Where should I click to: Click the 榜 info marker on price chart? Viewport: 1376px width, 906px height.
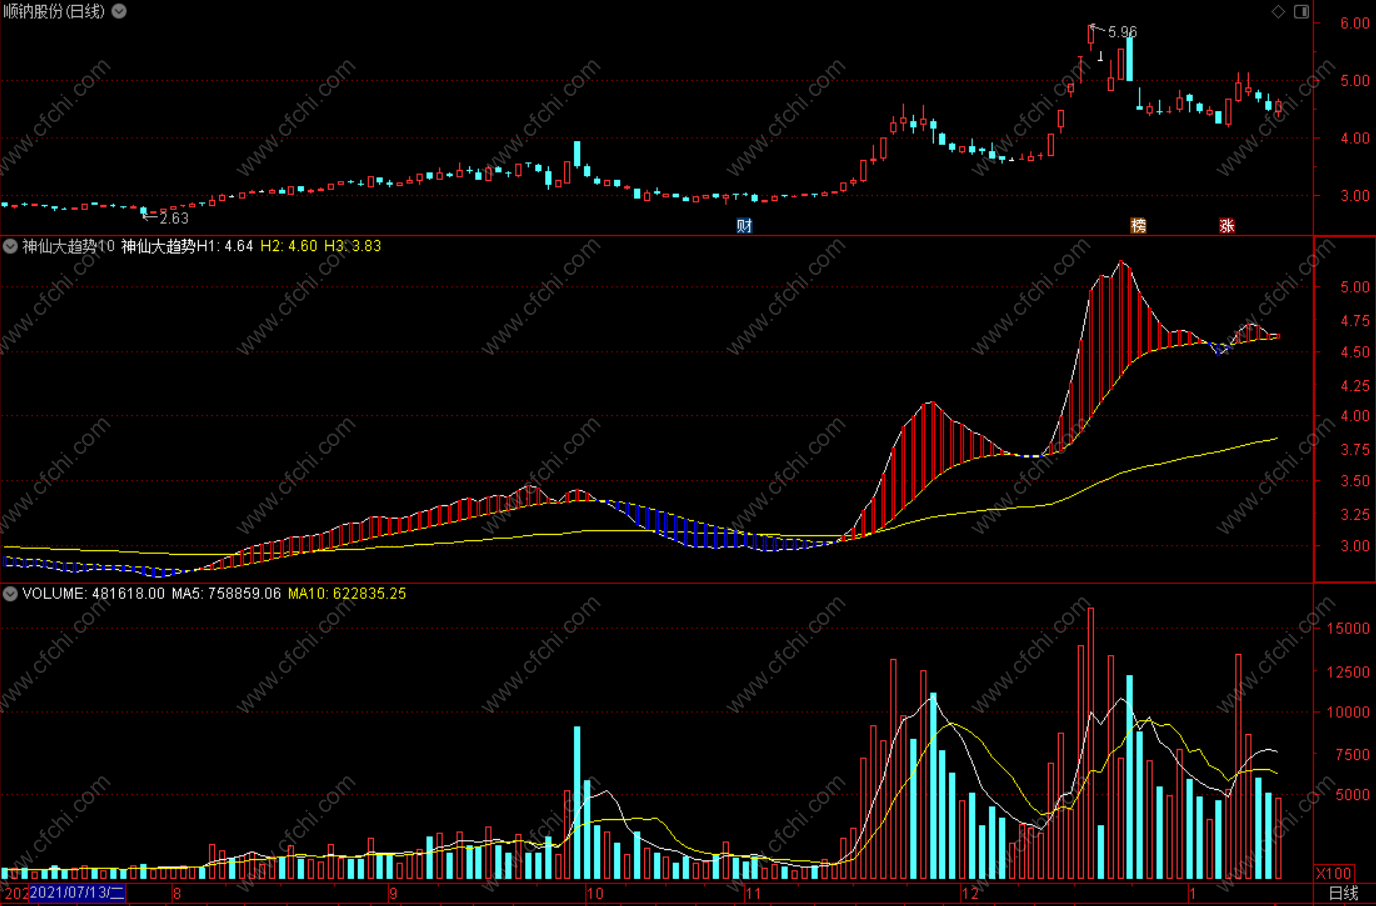[x=1138, y=225]
